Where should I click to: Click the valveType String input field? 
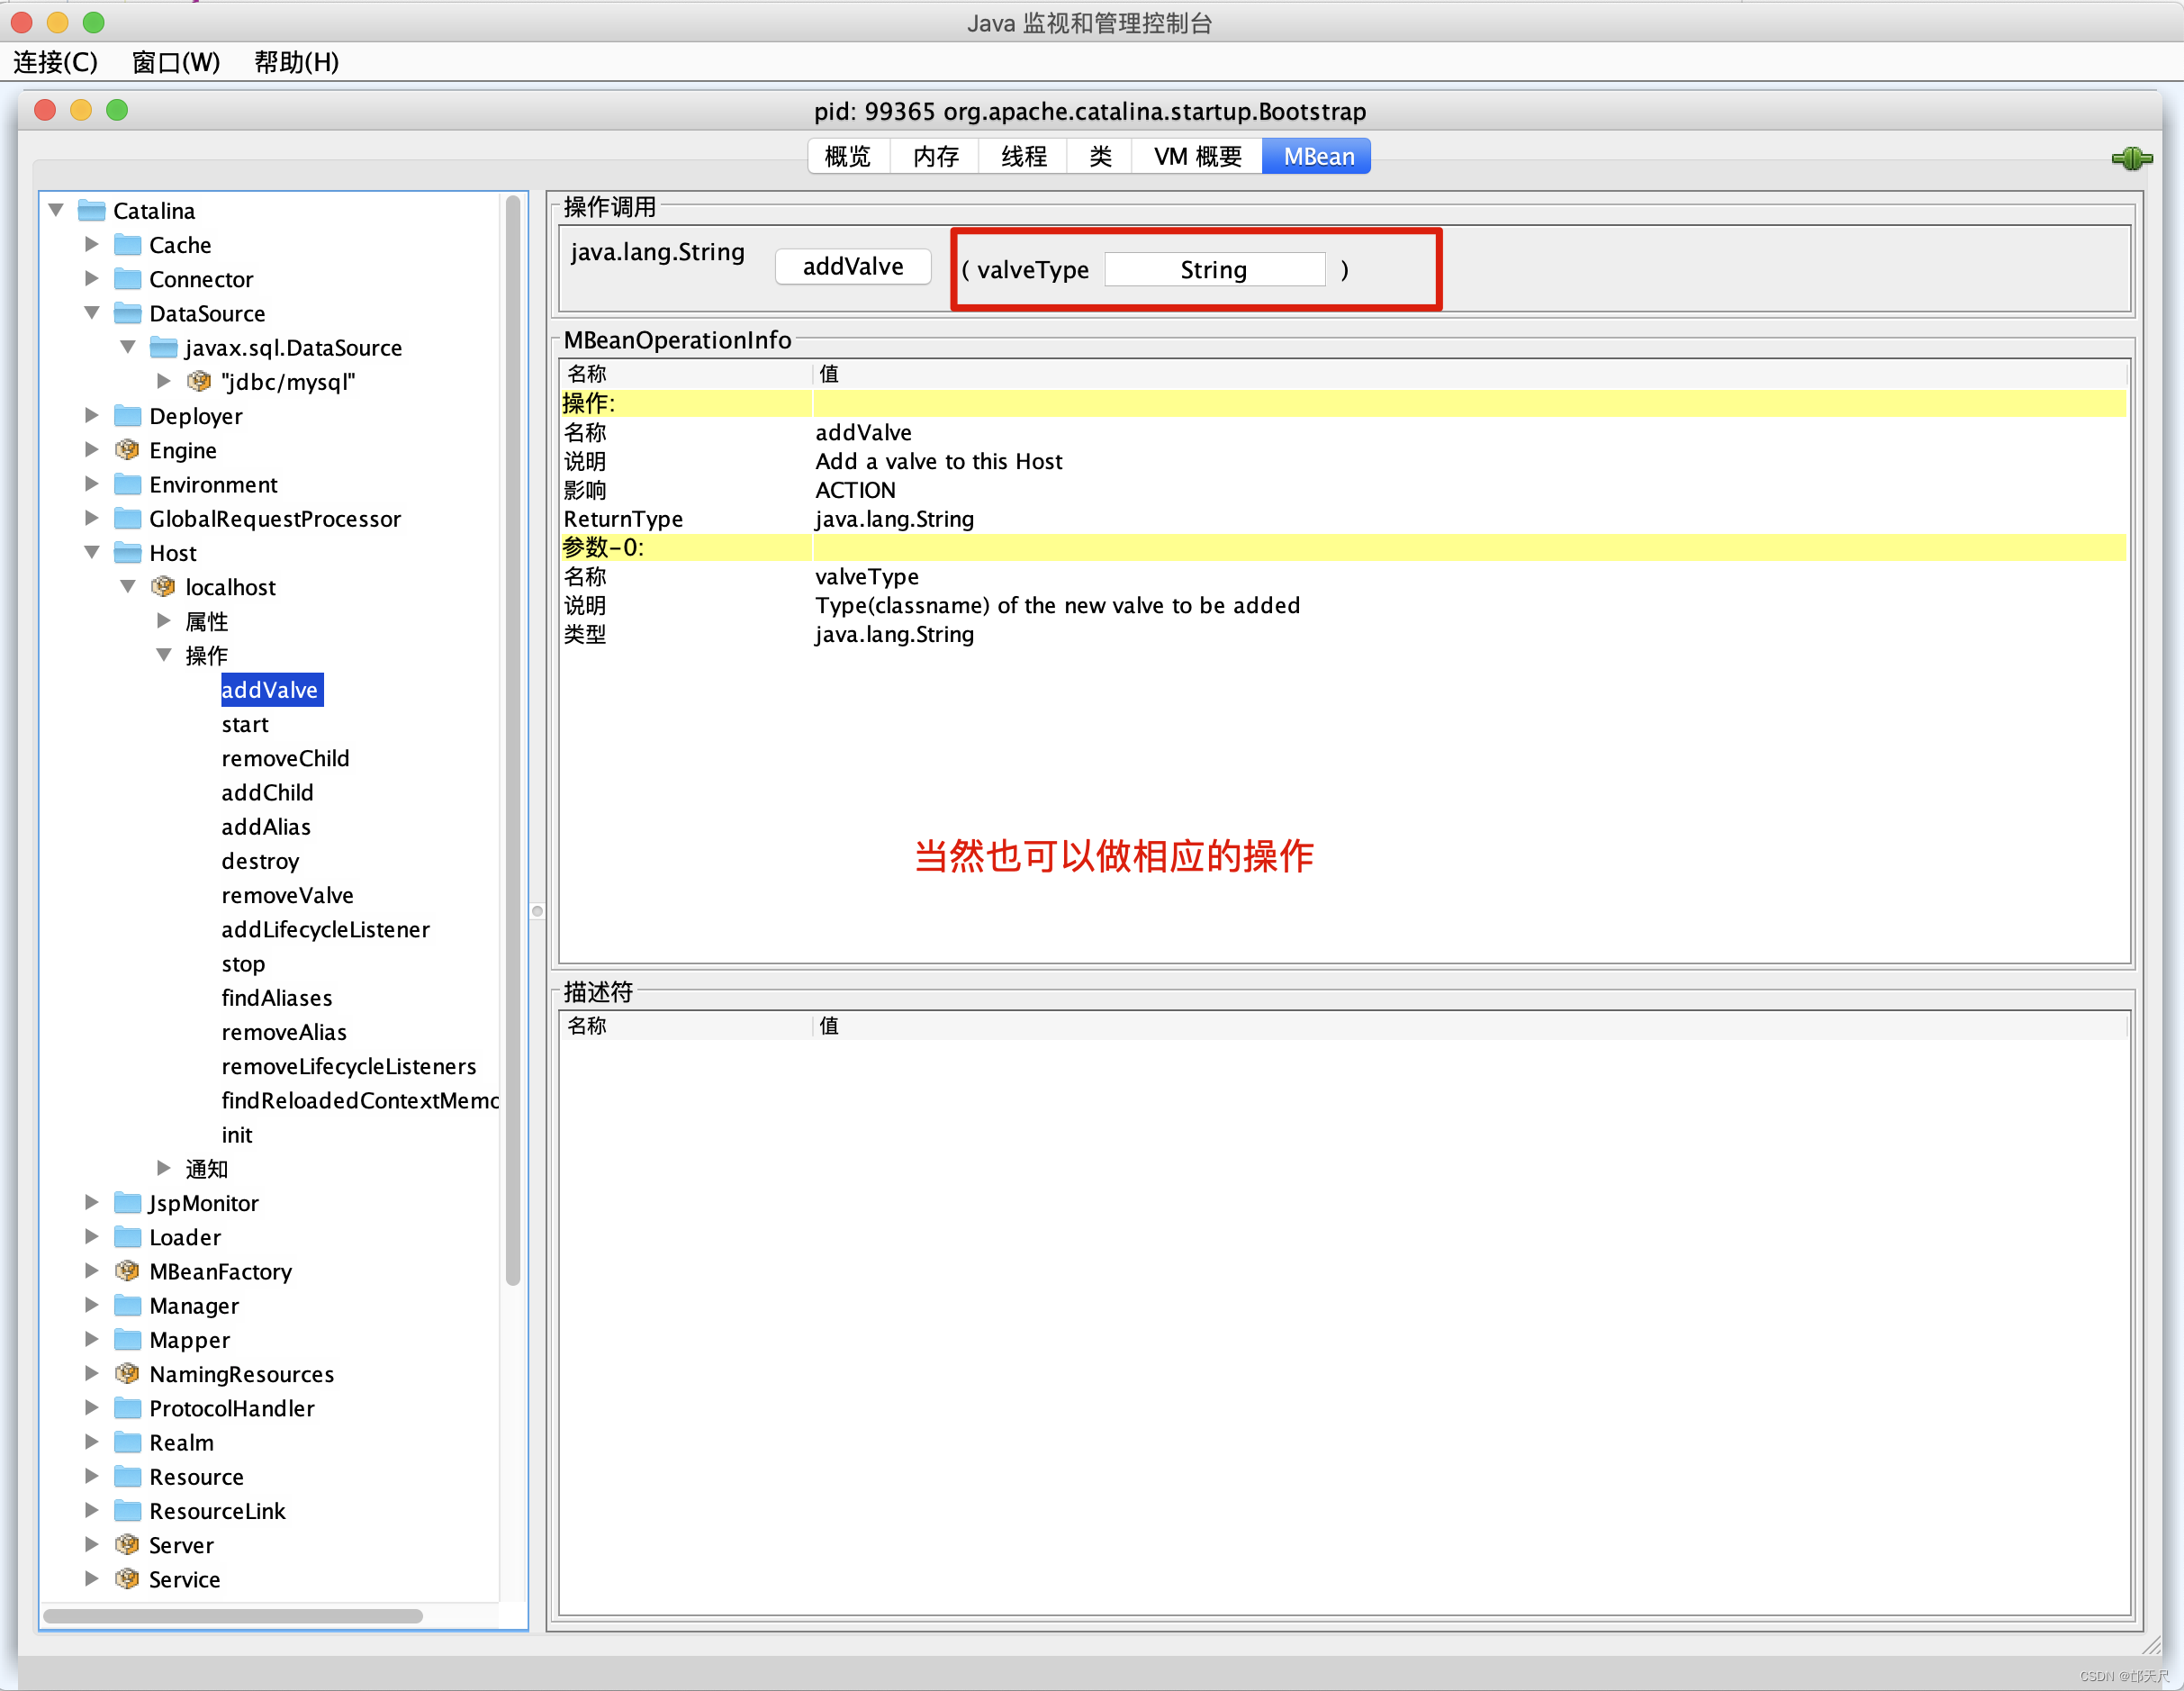point(1214,270)
